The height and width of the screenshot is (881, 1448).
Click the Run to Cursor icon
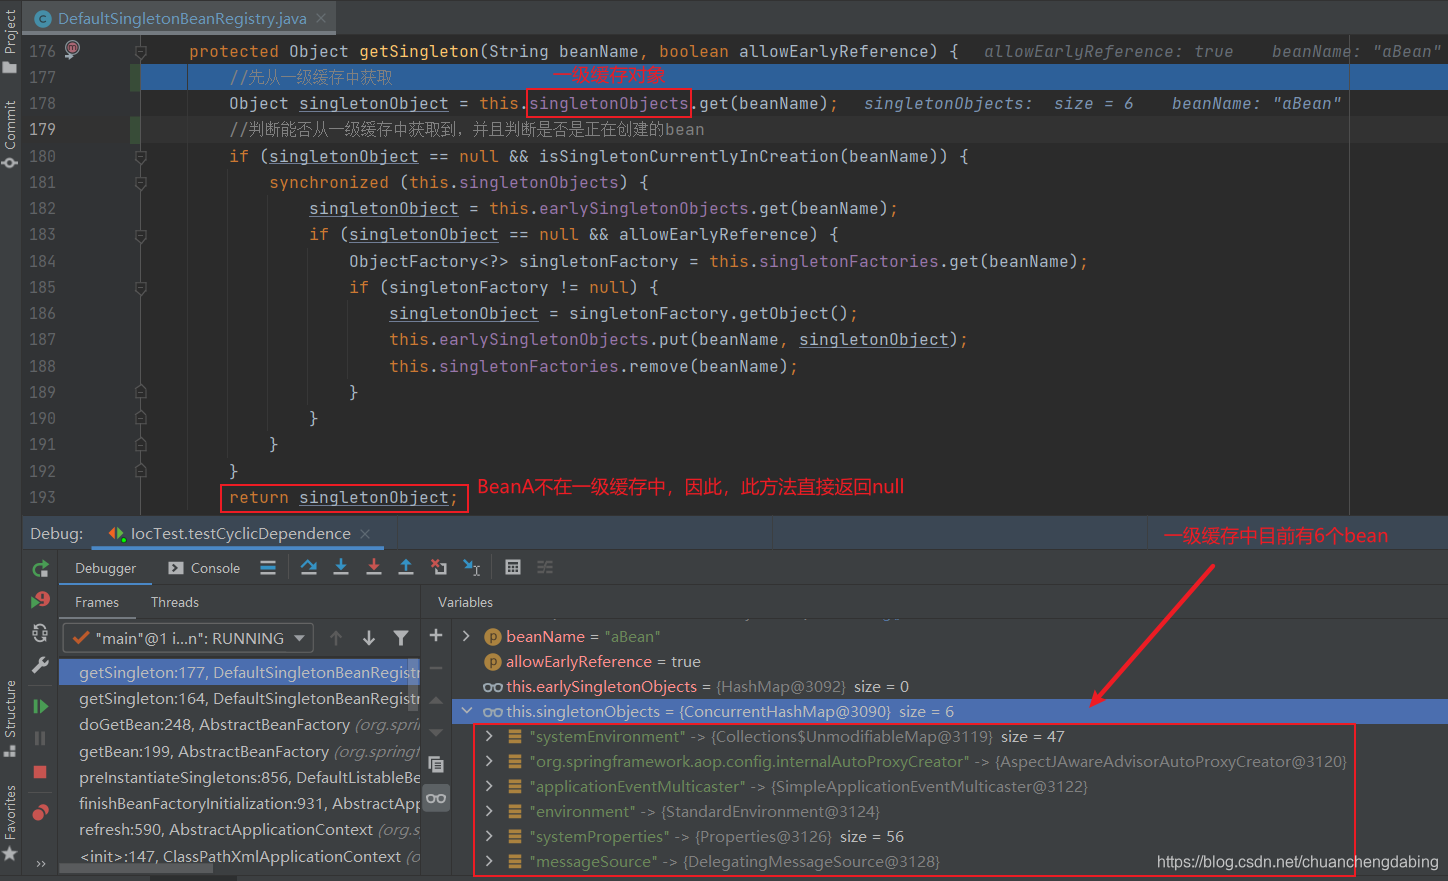pyautogui.click(x=472, y=568)
